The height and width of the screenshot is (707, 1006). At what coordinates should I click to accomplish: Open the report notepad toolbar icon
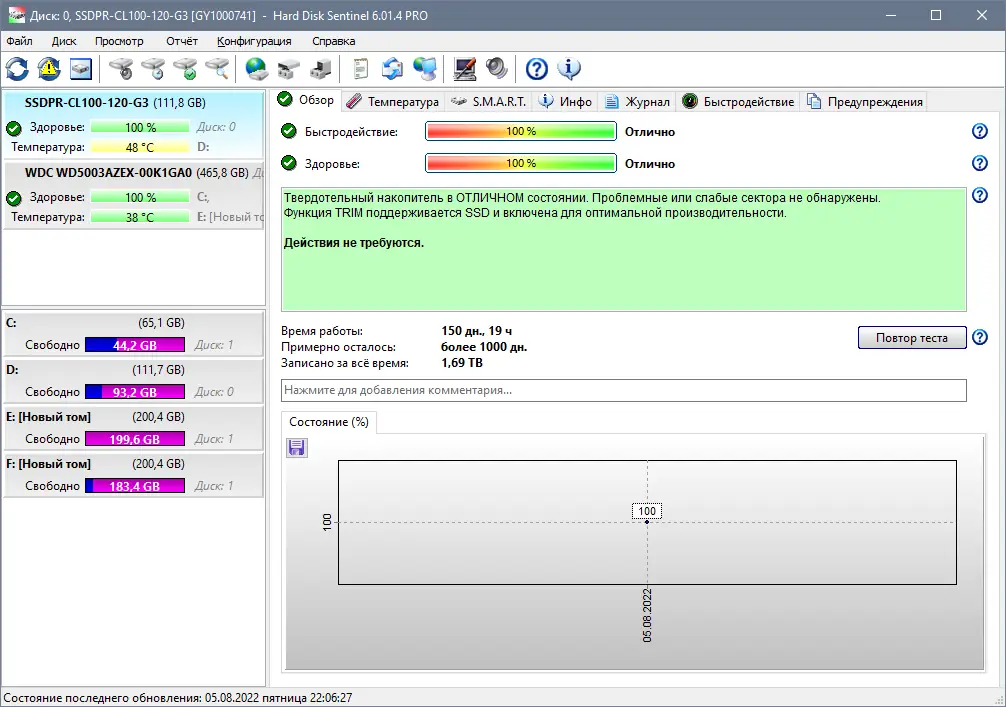click(x=361, y=69)
